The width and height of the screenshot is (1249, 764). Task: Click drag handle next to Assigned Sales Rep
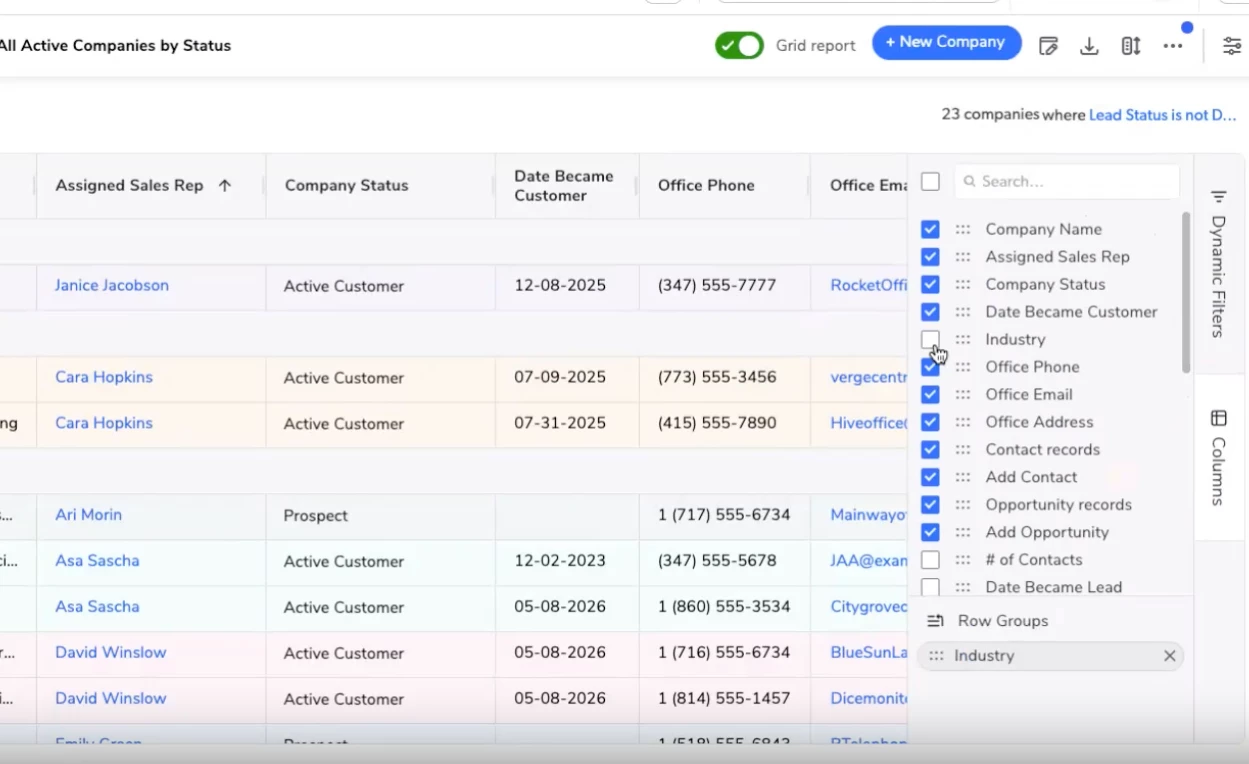pyautogui.click(x=962, y=257)
